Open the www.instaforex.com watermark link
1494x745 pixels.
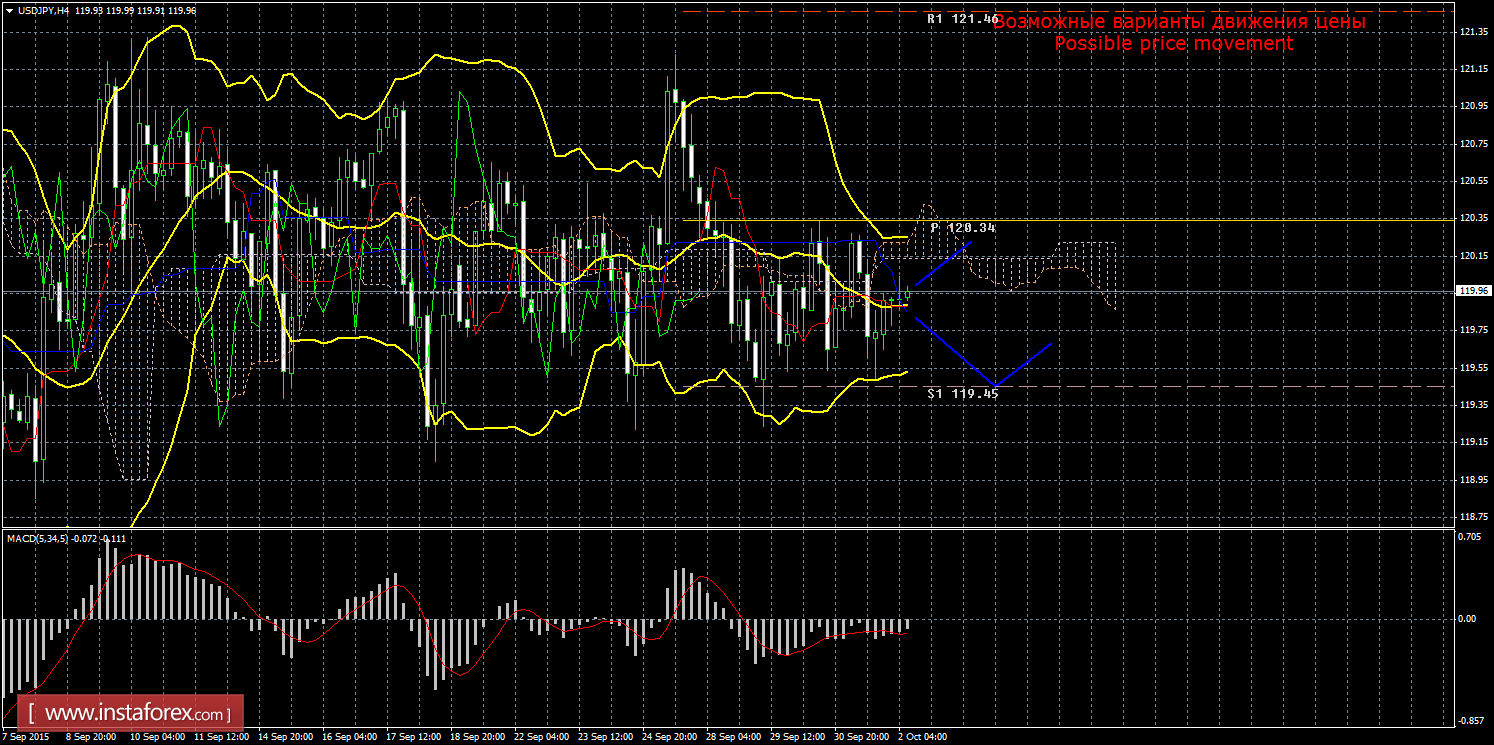click(135, 714)
